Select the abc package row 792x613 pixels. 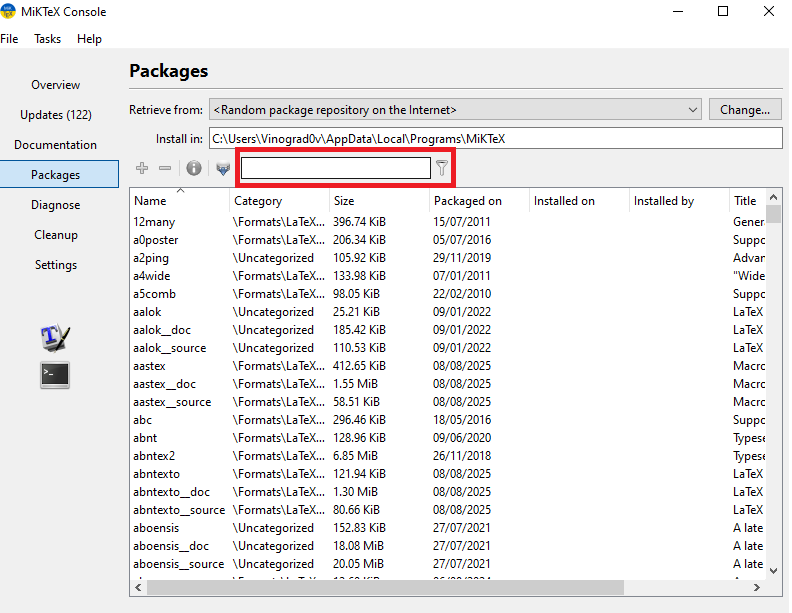tap(448, 420)
